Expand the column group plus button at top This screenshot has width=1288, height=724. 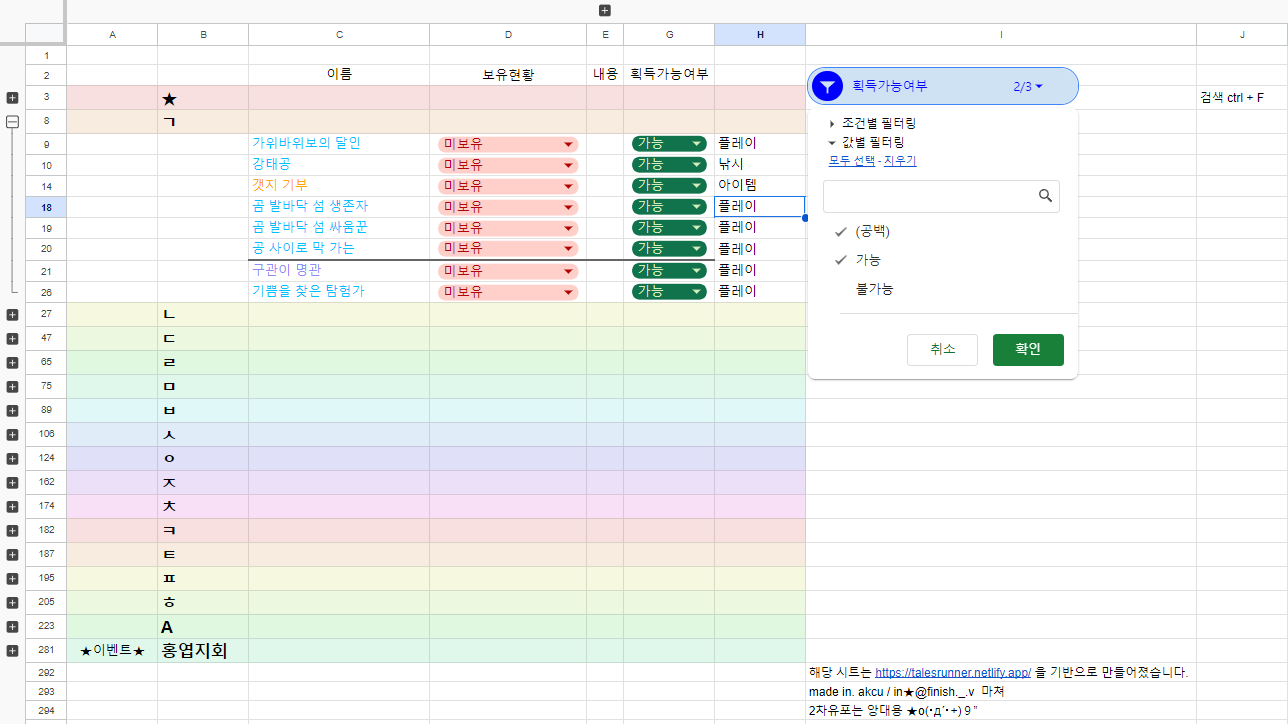coord(605,10)
